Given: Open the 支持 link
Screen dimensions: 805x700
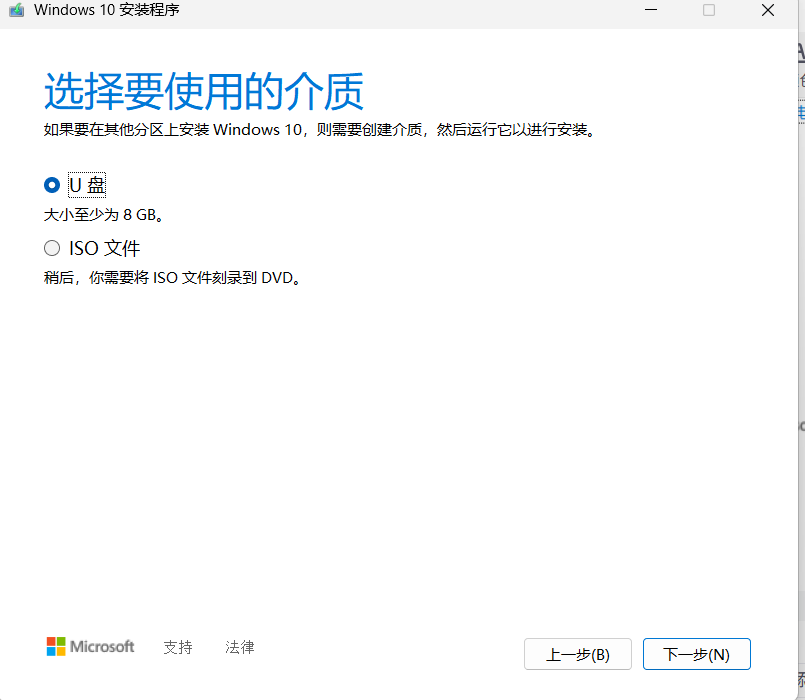Looking at the screenshot, I should pos(178,647).
